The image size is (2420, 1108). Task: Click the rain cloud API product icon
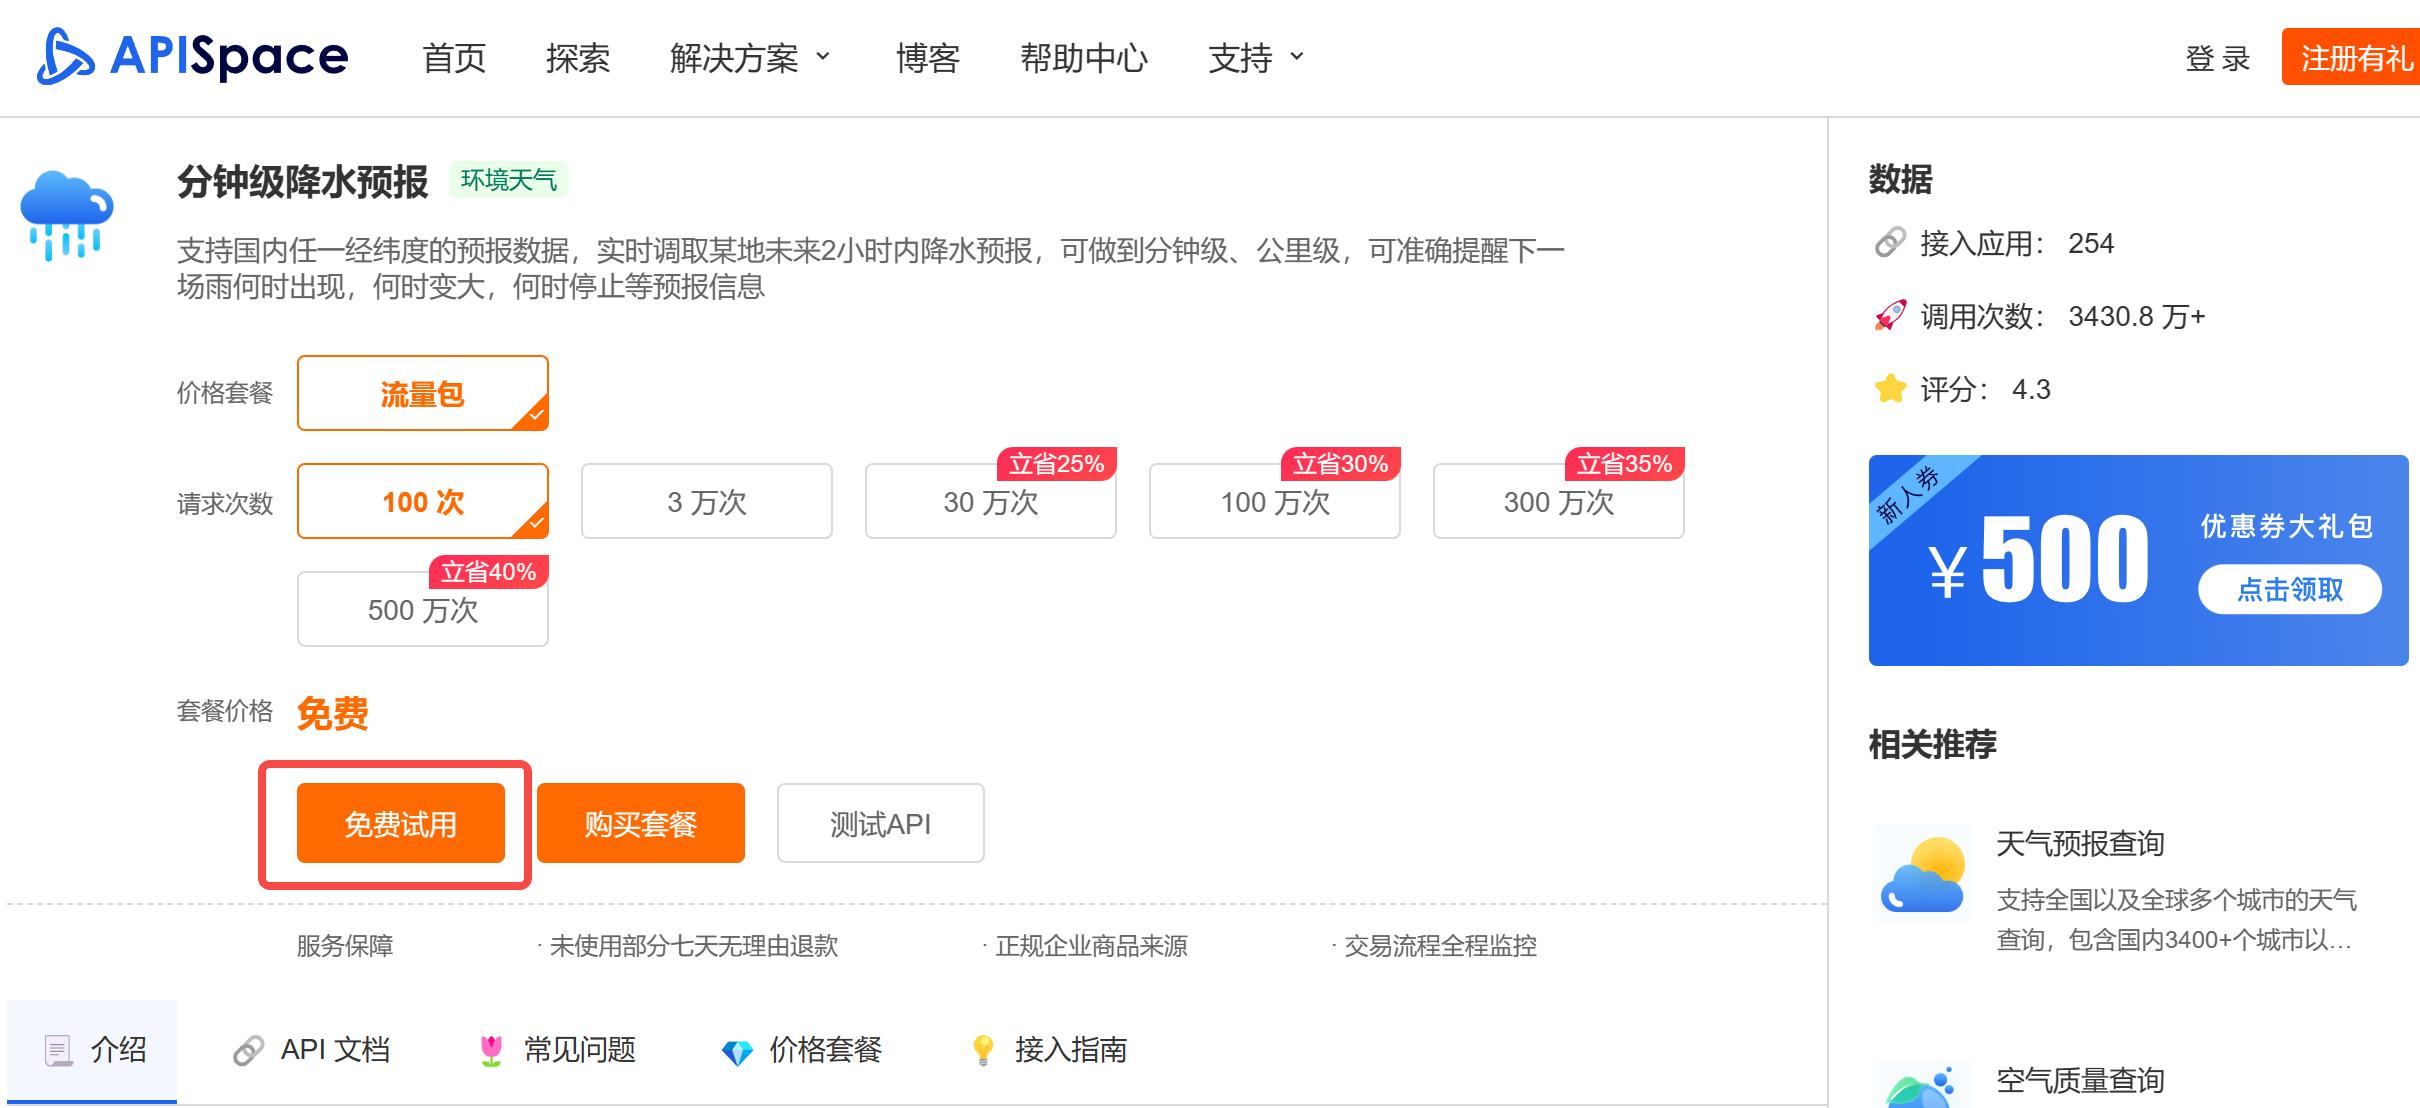(66, 212)
